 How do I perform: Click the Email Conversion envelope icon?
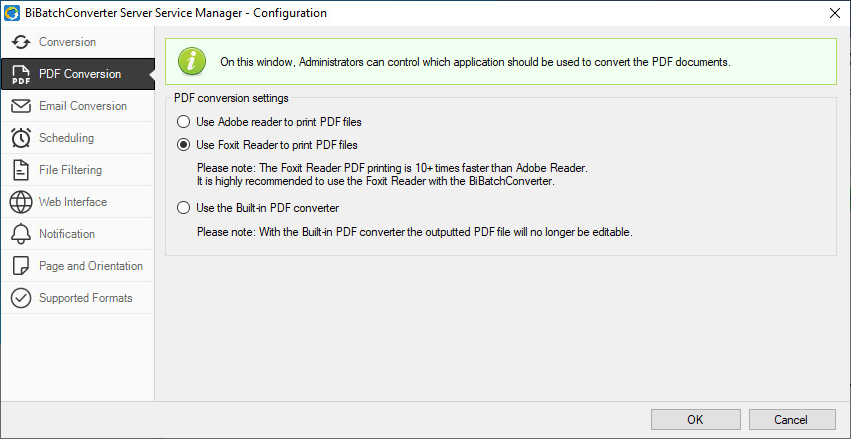coord(21,106)
